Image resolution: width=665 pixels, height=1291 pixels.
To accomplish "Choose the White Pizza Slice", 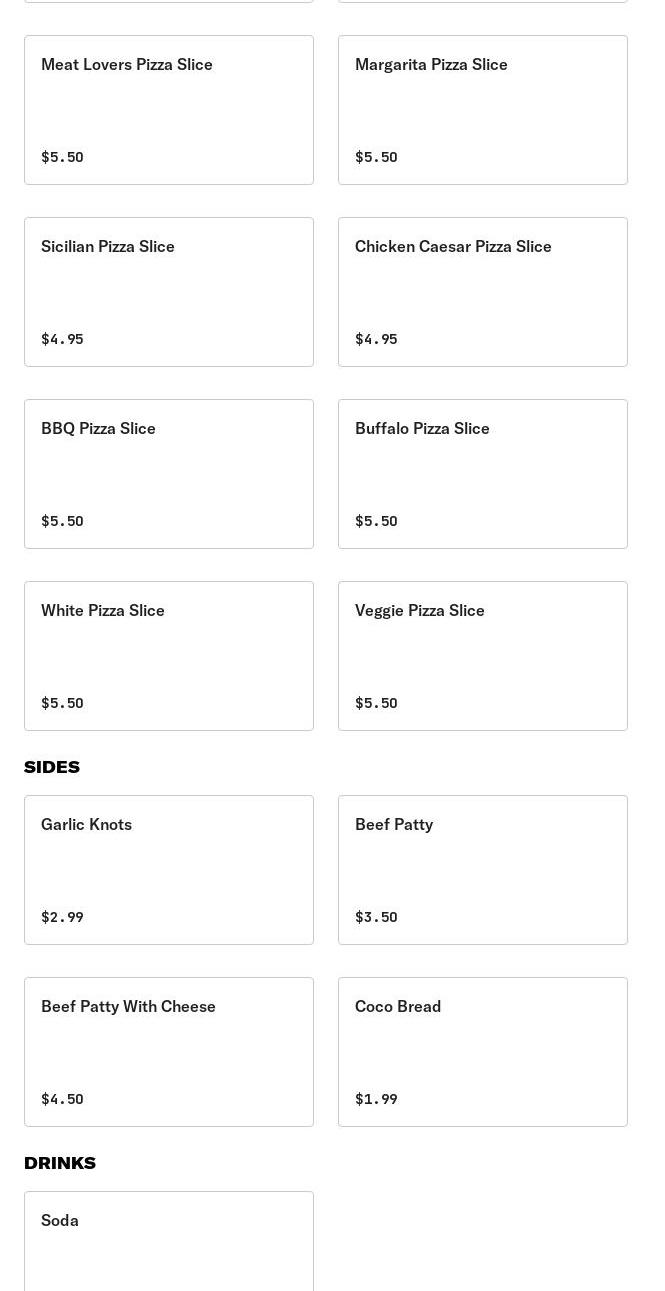I will (x=168, y=656).
